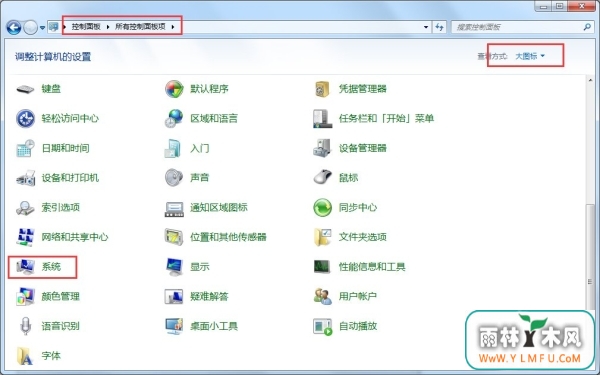
Task: Click the 通知区域图标 icon
Action: point(174,209)
